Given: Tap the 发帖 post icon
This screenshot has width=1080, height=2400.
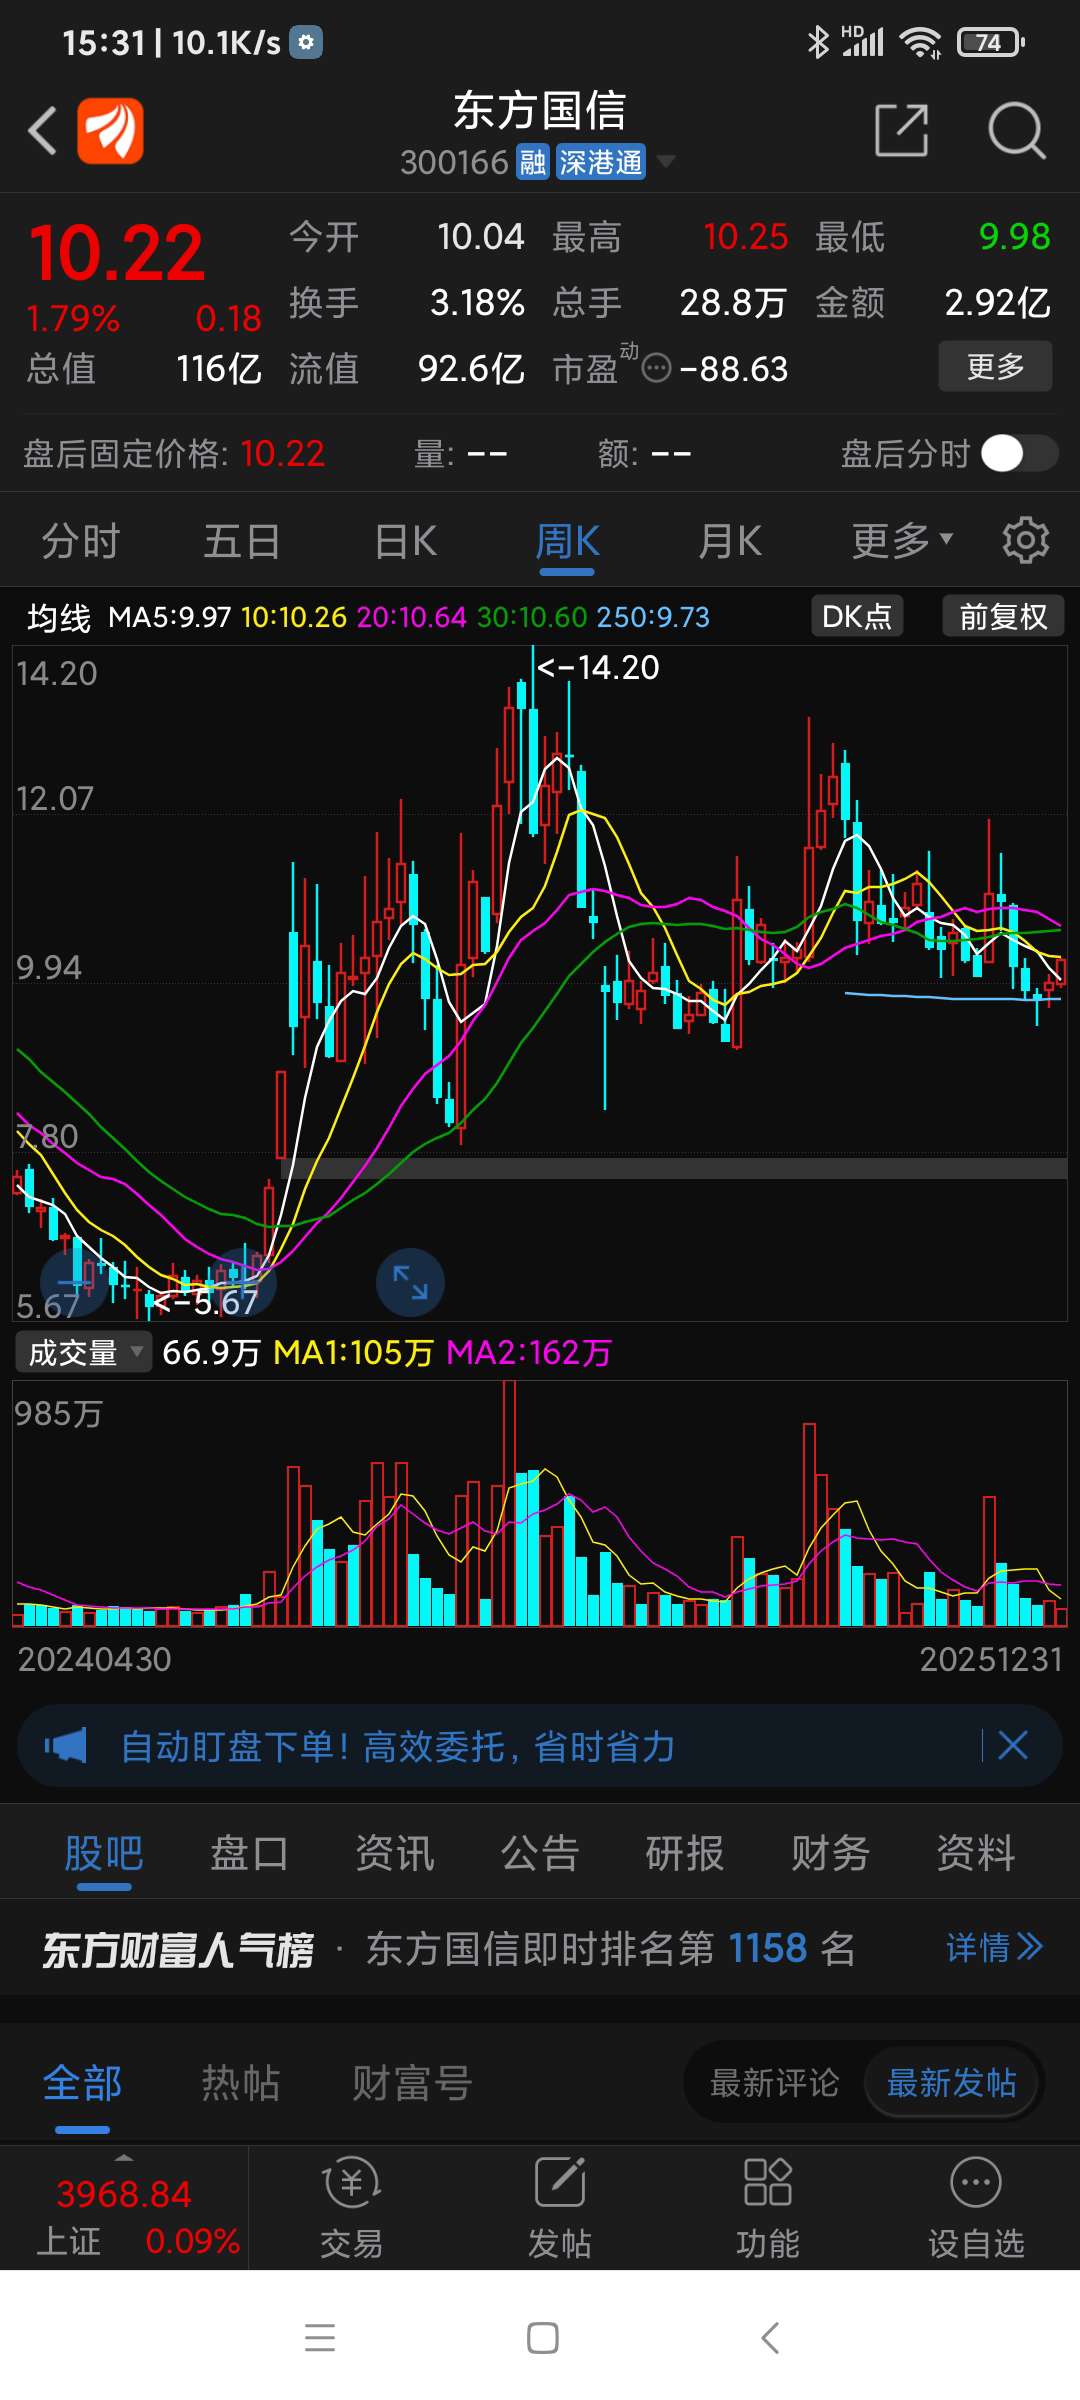Looking at the screenshot, I should [560, 2208].
